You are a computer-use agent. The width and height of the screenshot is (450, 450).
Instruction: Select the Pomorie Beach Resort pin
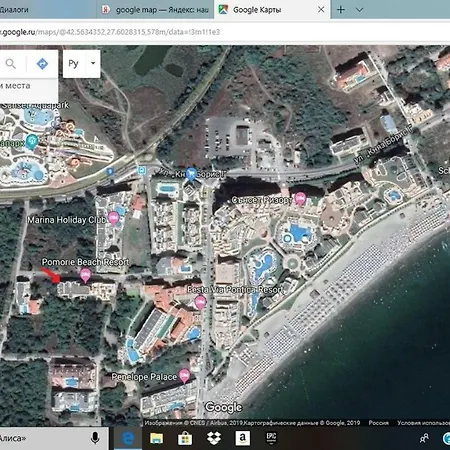click(86, 275)
